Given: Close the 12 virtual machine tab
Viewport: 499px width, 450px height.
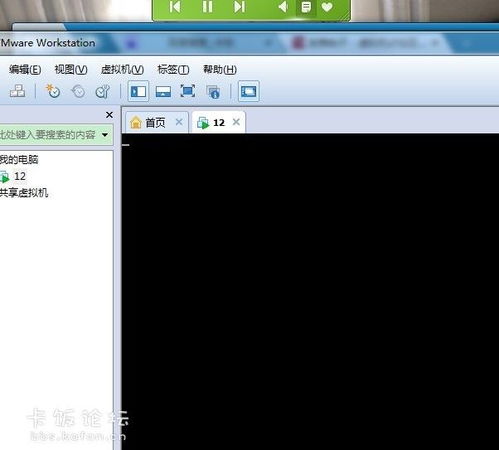Looking at the screenshot, I should point(236,122).
